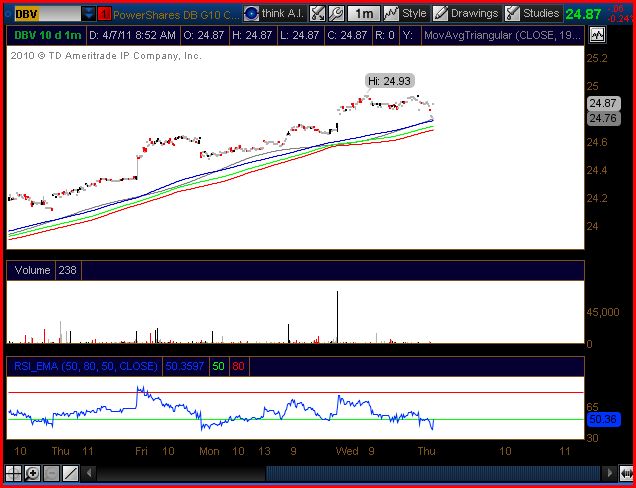Click the small link dot left of DBV

8,15
